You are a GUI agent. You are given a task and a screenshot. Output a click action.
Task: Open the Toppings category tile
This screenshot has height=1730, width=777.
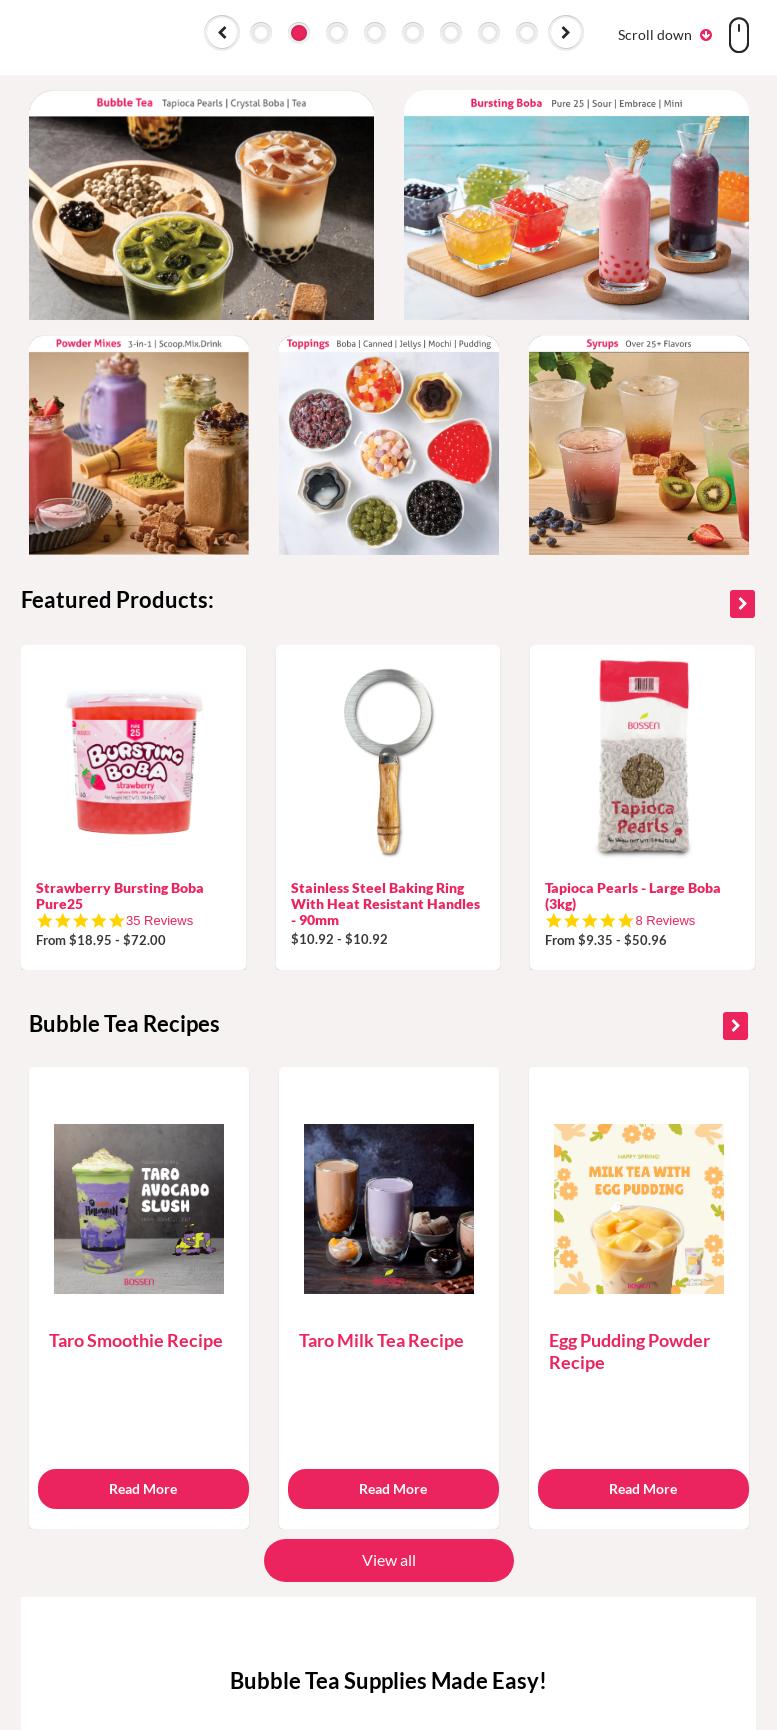pyautogui.click(x=389, y=445)
